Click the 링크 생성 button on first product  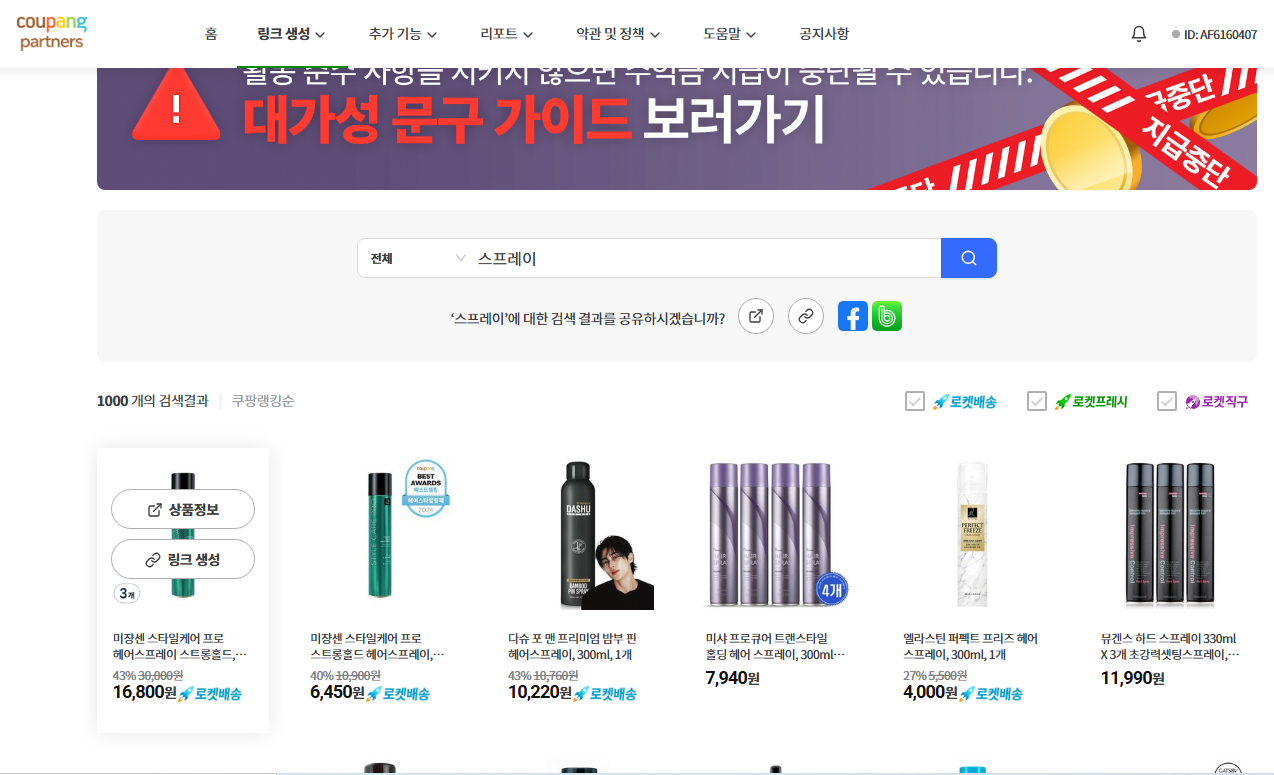[183, 559]
